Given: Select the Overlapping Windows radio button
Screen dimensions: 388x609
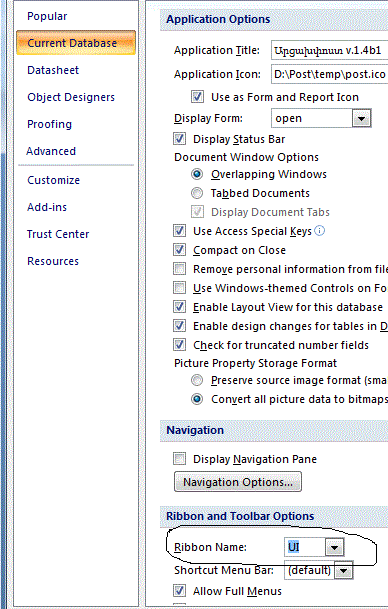Looking at the screenshot, I should click(197, 174).
